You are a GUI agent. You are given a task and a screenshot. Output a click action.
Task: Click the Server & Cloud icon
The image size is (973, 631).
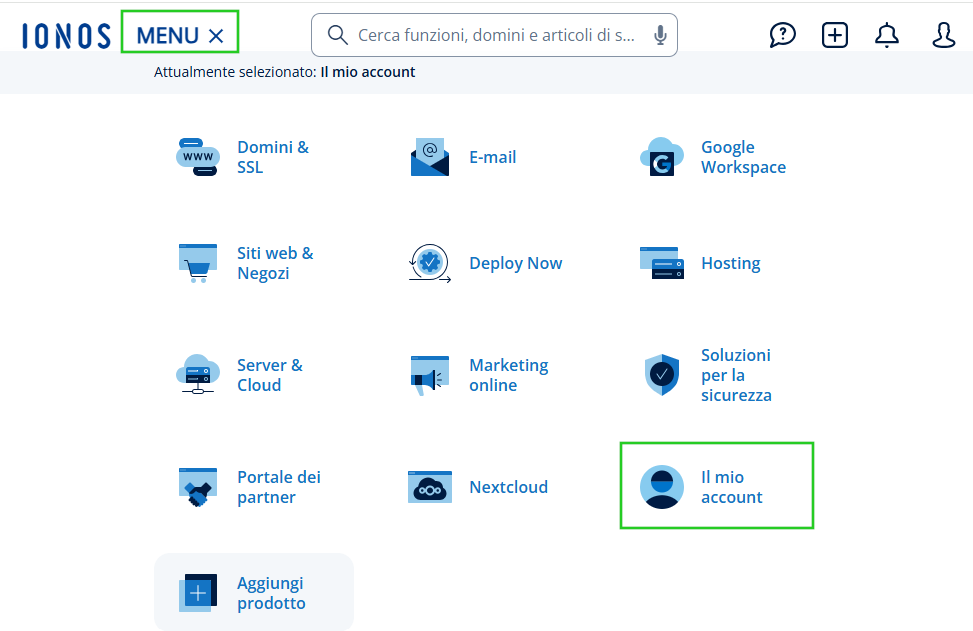pos(198,374)
